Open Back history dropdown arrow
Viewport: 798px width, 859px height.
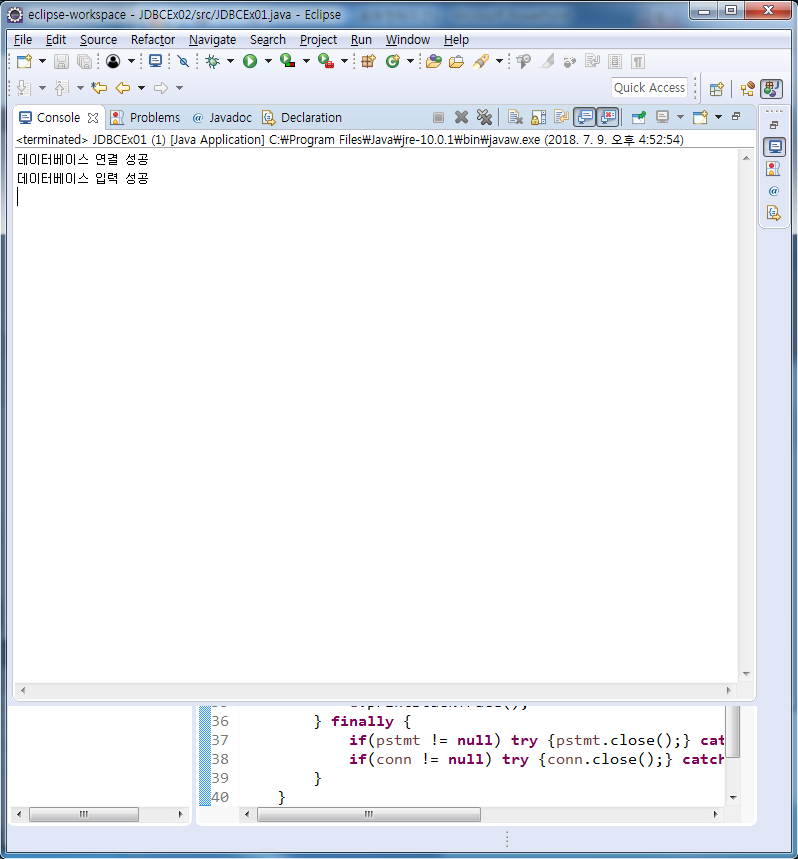coord(141,88)
